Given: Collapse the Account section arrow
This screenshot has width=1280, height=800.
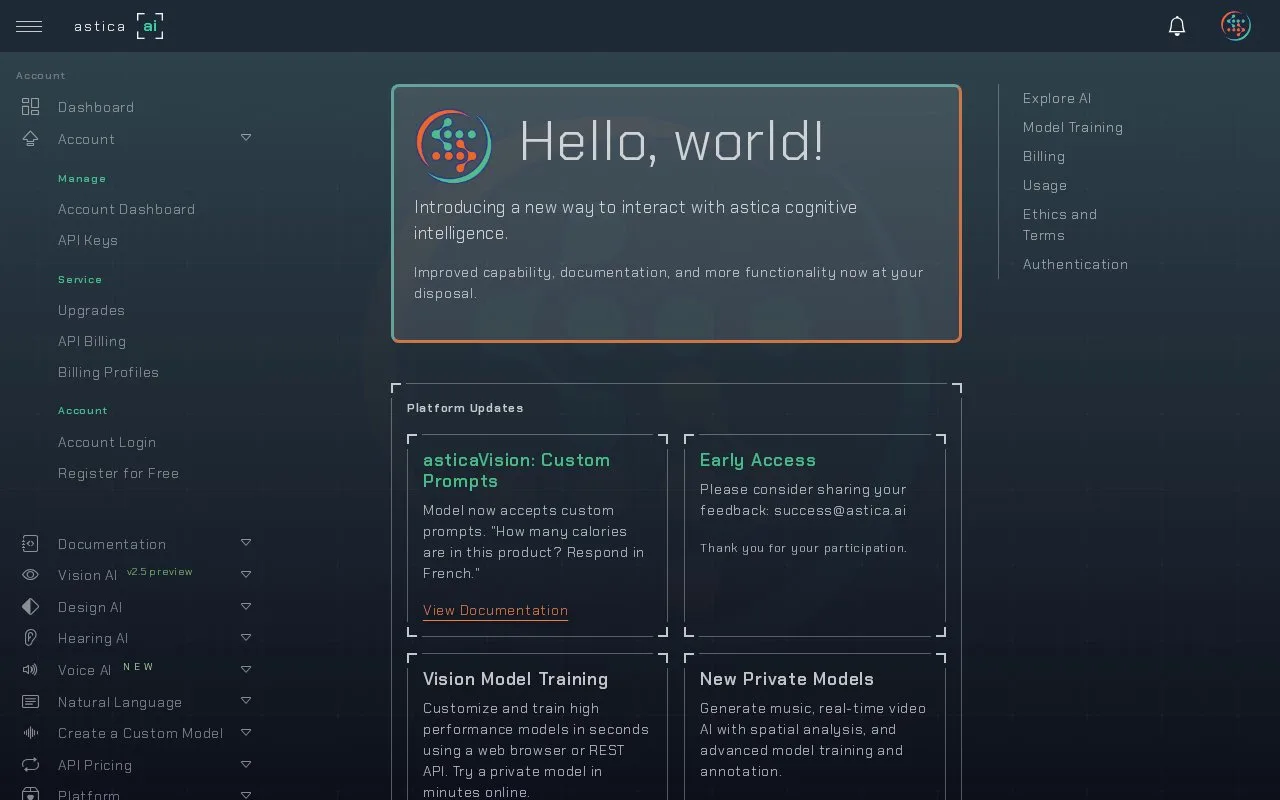Looking at the screenshot, I should (x=246, y=138).
